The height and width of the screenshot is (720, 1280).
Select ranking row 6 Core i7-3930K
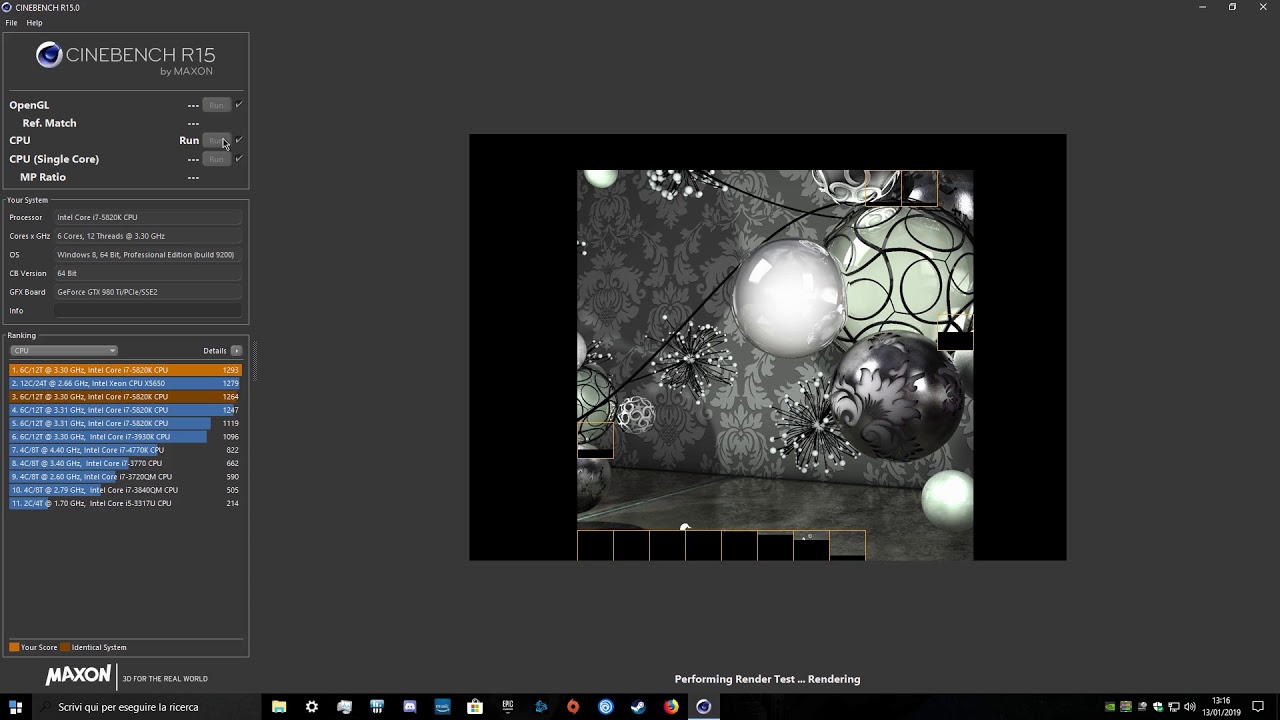point(125,437)
